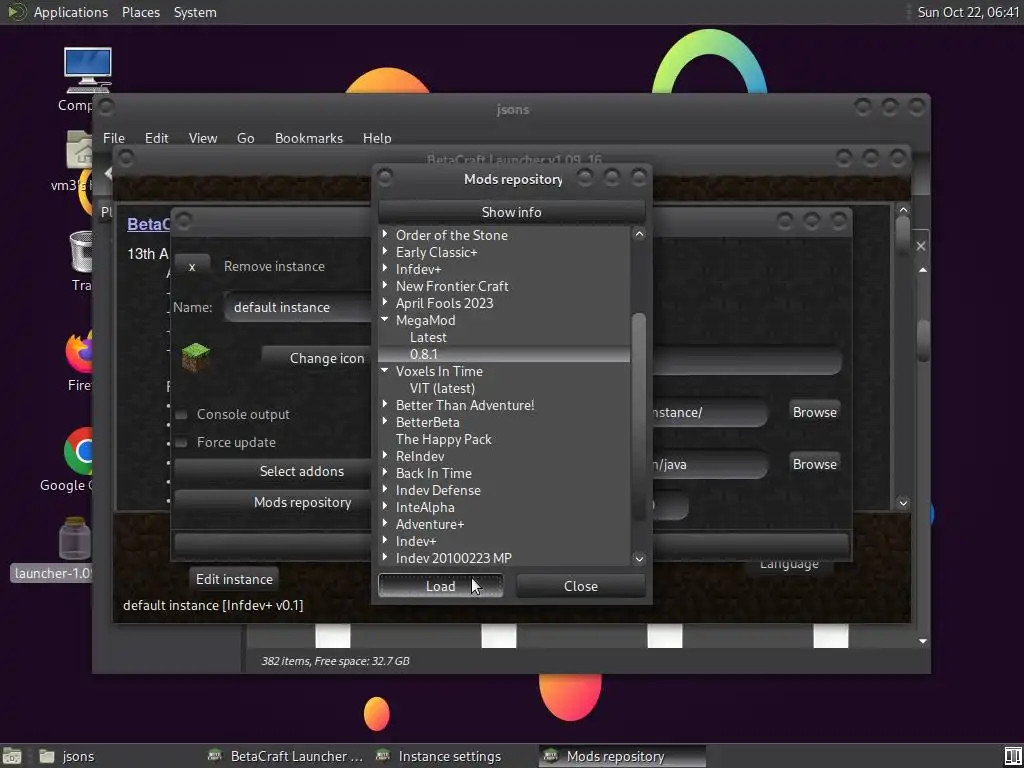Select The Happy Pack entry
The height and width of the screenshot is (768, 1024).
pyautogui.click(x=443, y=439)
